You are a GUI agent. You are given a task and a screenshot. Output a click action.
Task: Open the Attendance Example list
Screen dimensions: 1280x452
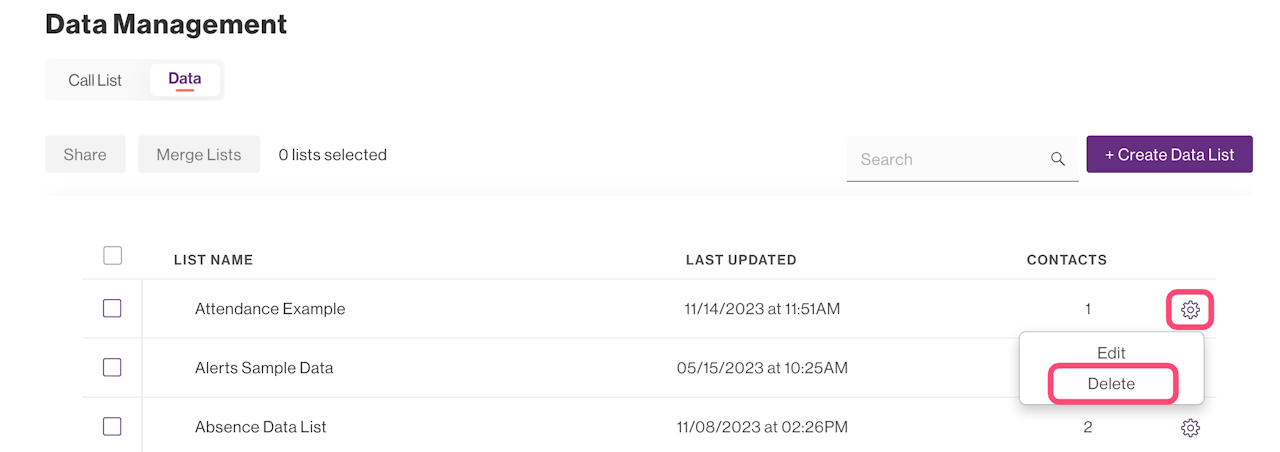[270, 309]
